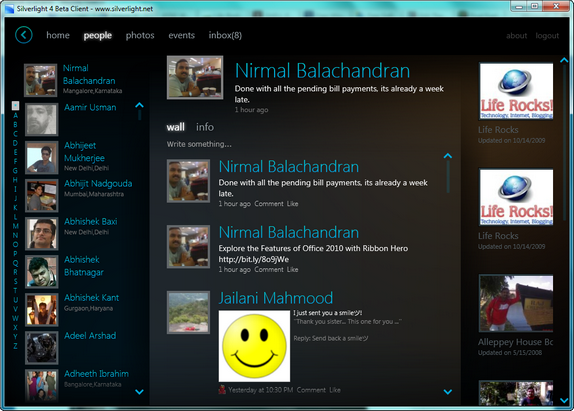Like Jailani Mahmood's smile post
574x411 pixels.
click(335, 390)
